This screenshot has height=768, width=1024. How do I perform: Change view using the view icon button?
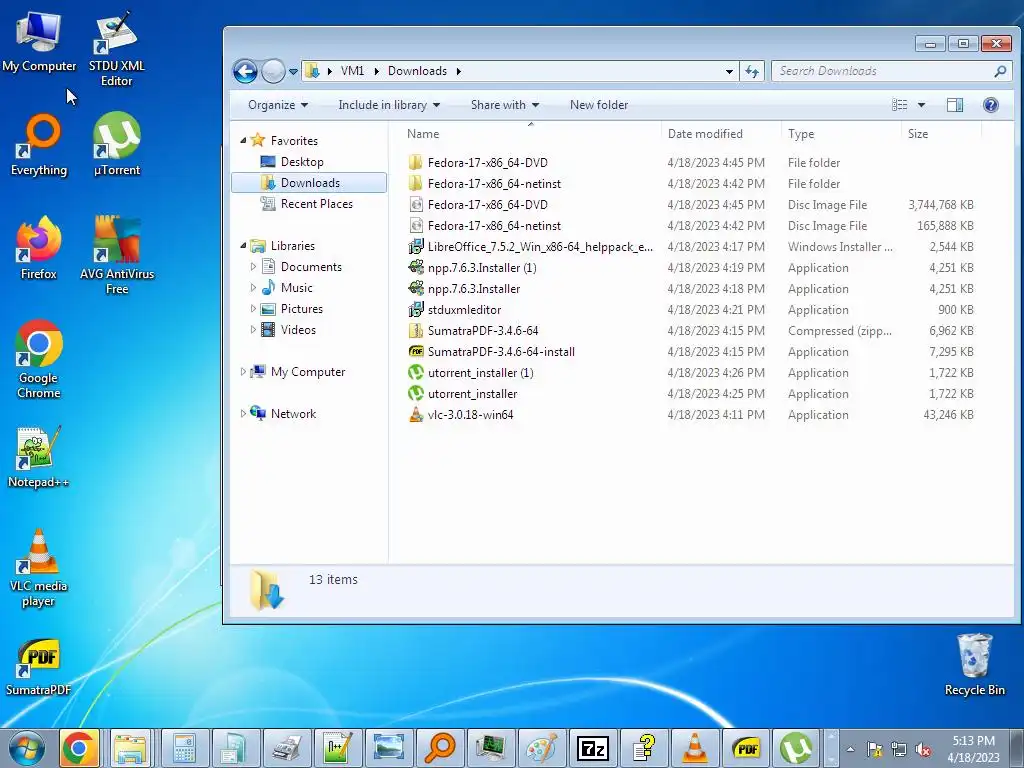pyautogui.click(x=900, y=105)
